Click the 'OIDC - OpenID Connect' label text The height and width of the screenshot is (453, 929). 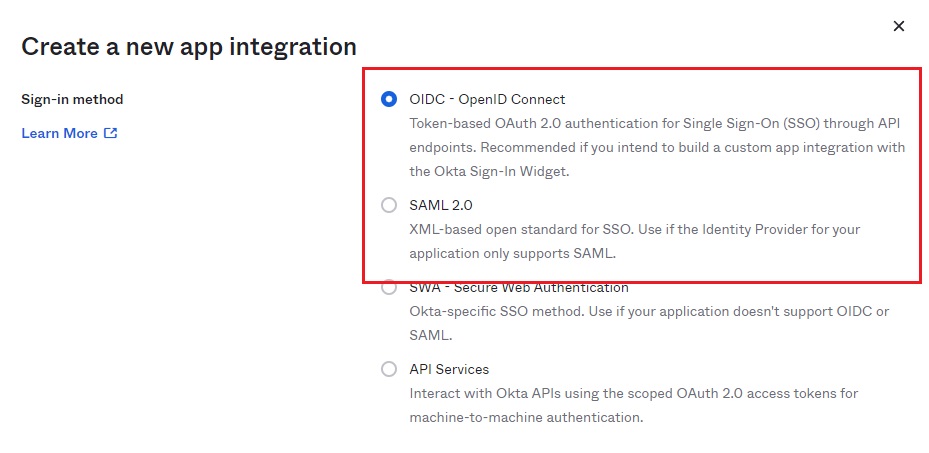click(487, 99)
